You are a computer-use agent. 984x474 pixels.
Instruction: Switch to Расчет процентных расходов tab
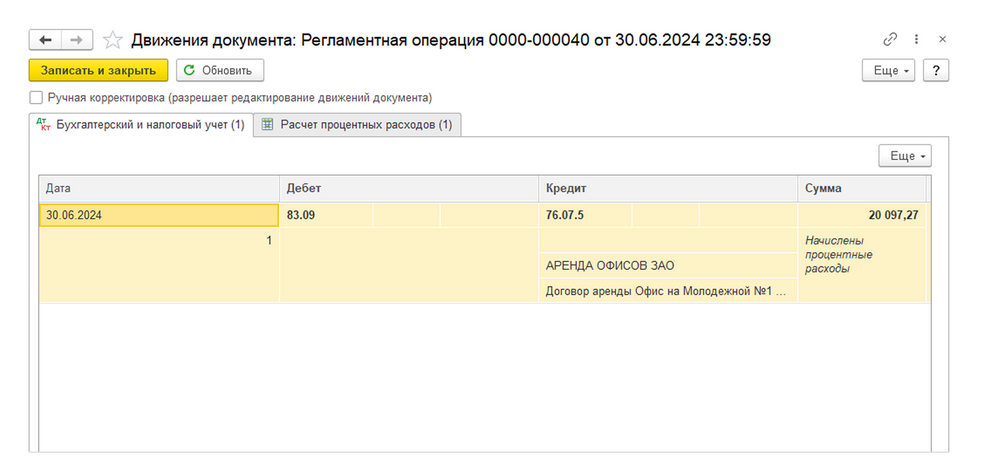point(357,125)
